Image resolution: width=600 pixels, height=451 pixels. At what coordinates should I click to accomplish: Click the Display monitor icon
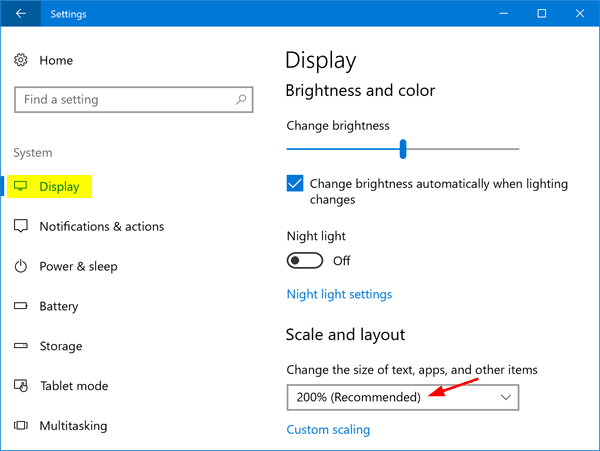coord(21,187)
